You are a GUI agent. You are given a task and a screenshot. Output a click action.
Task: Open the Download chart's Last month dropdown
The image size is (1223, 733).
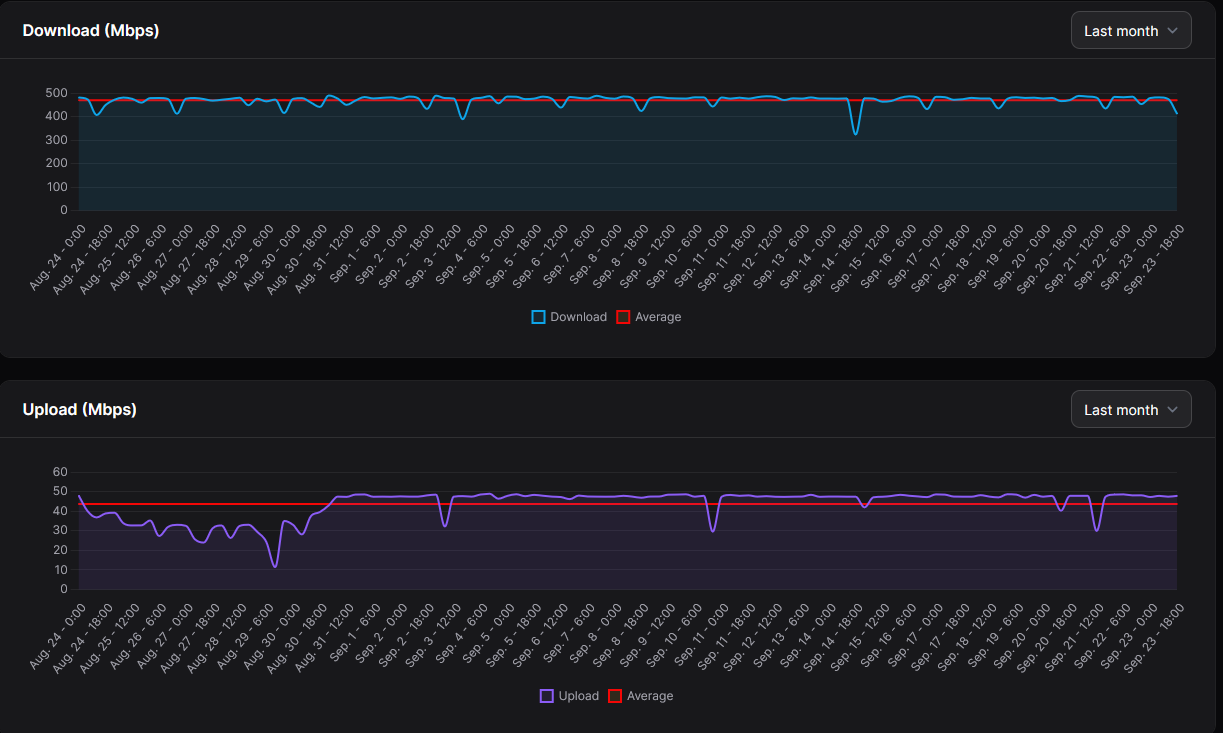point(1130,31)
